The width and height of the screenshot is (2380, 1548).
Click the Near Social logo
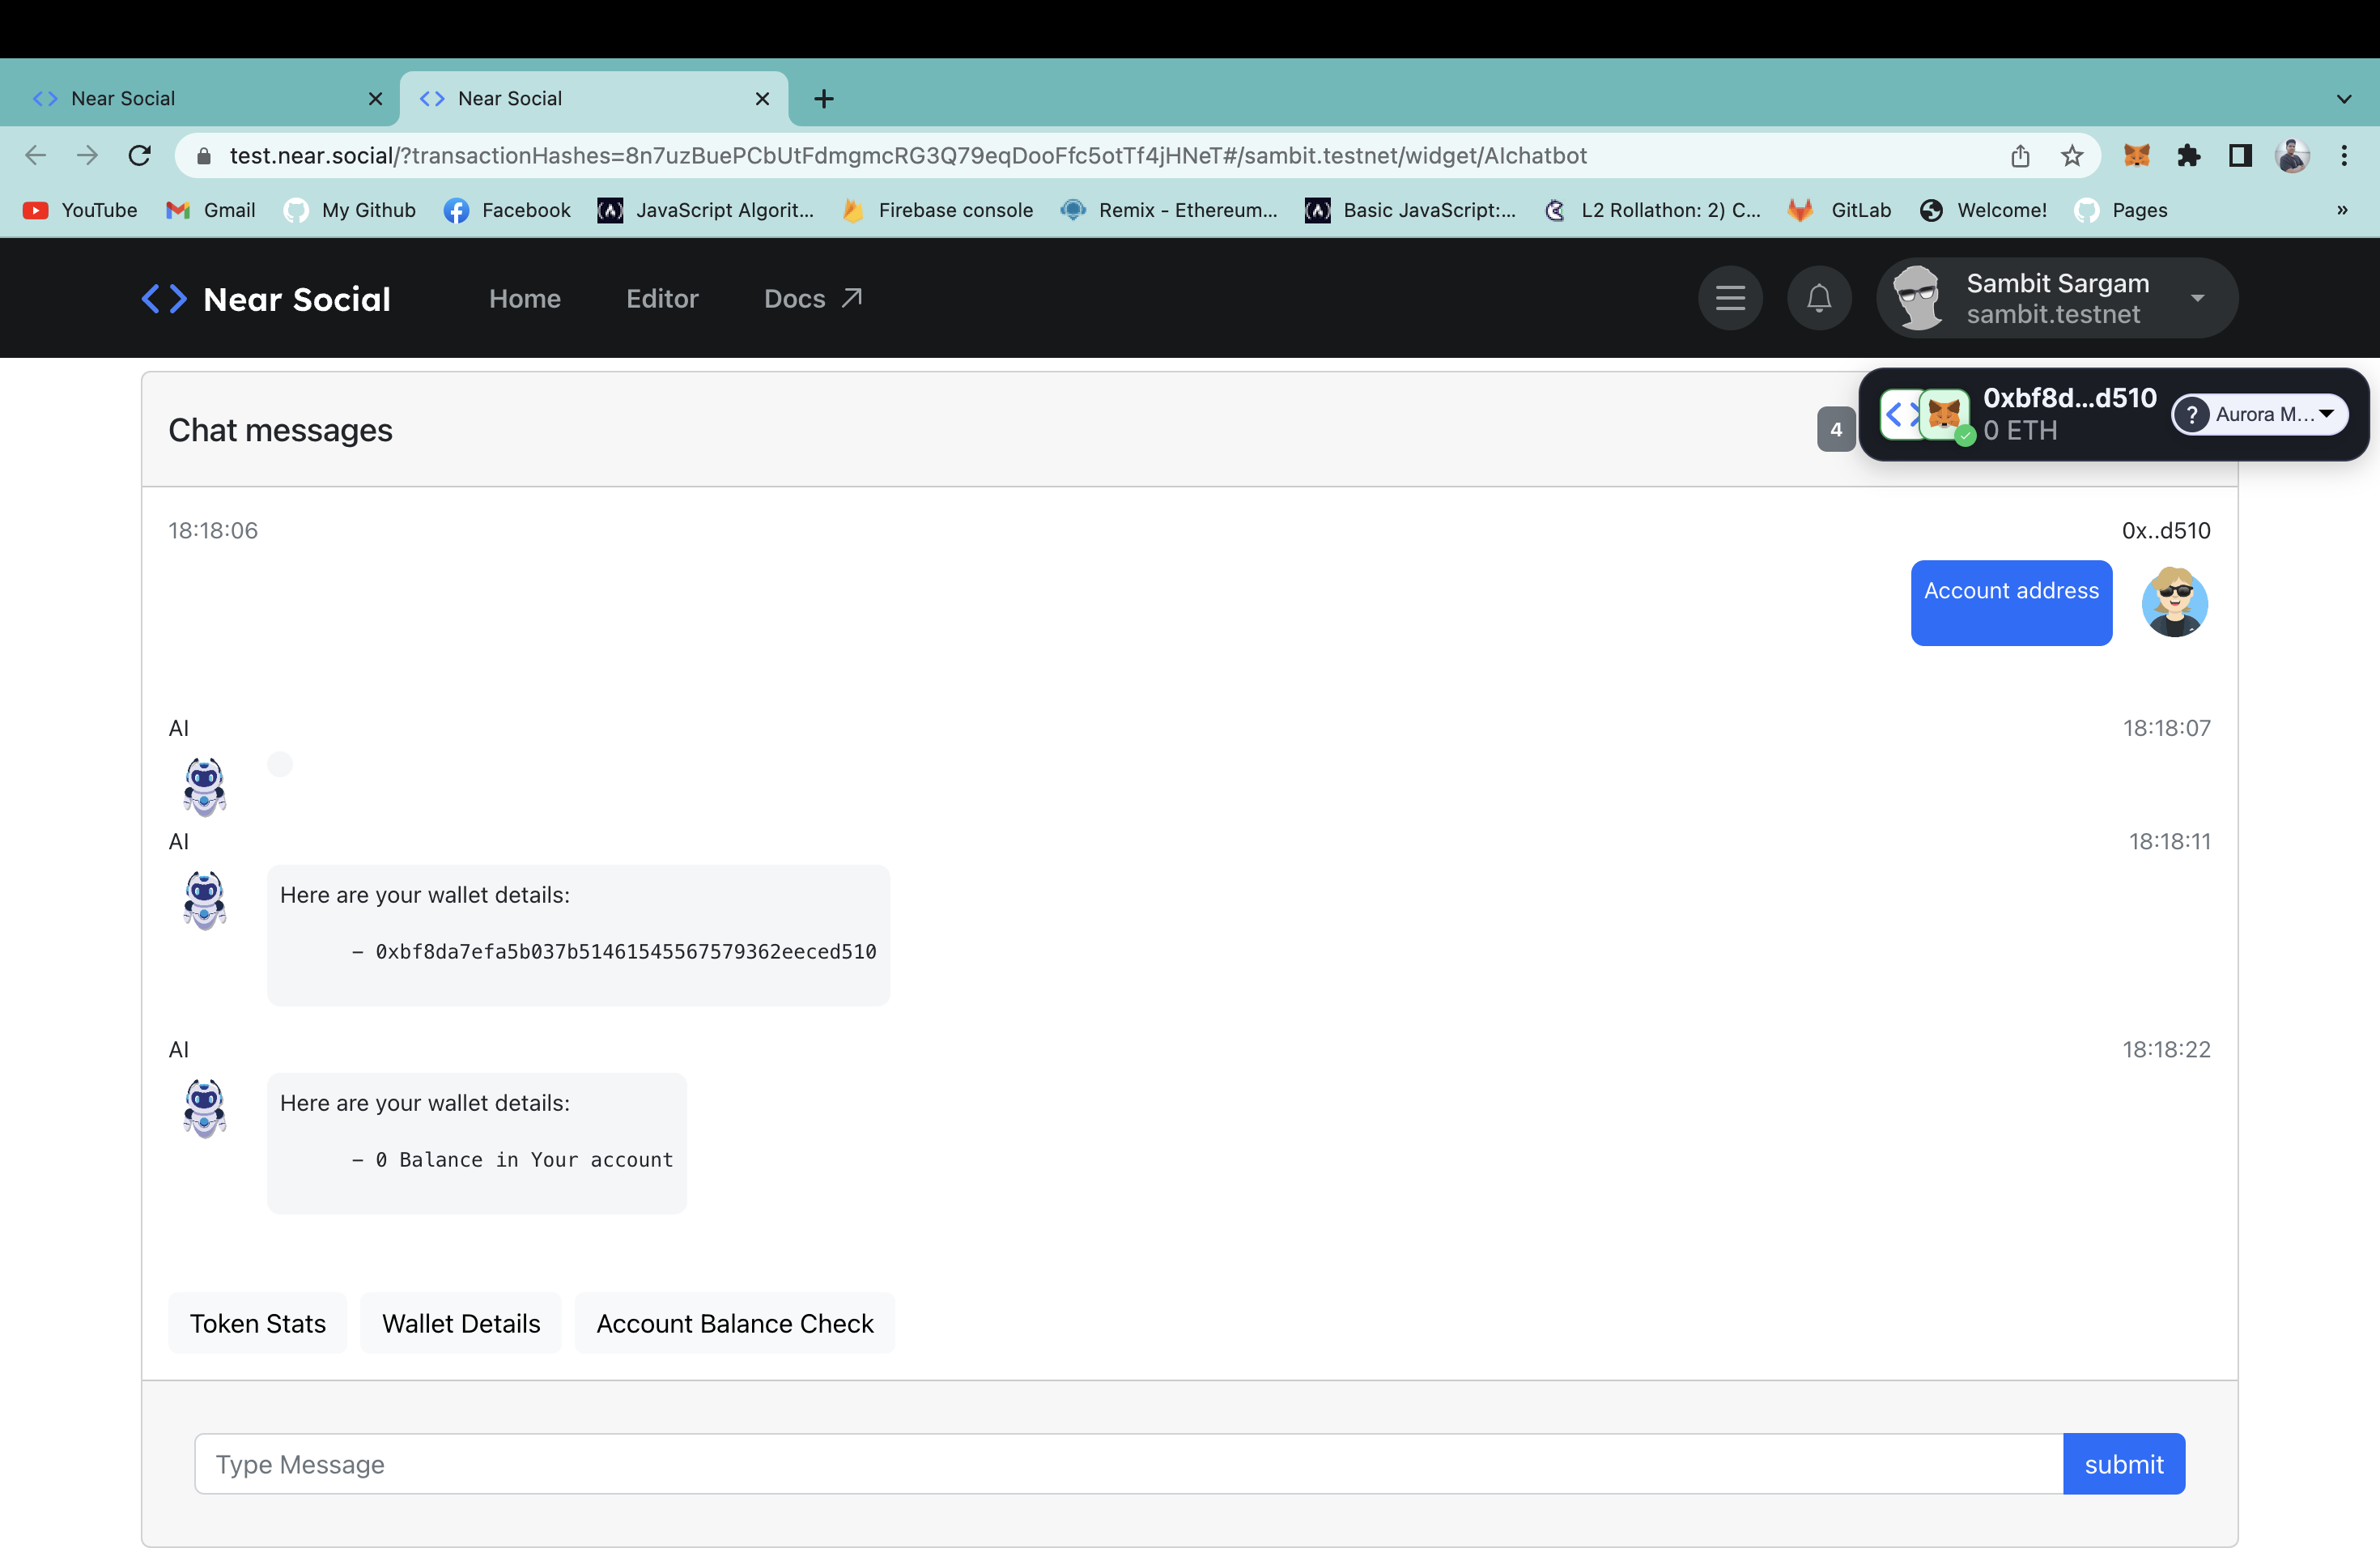click(x=266, y=298)
